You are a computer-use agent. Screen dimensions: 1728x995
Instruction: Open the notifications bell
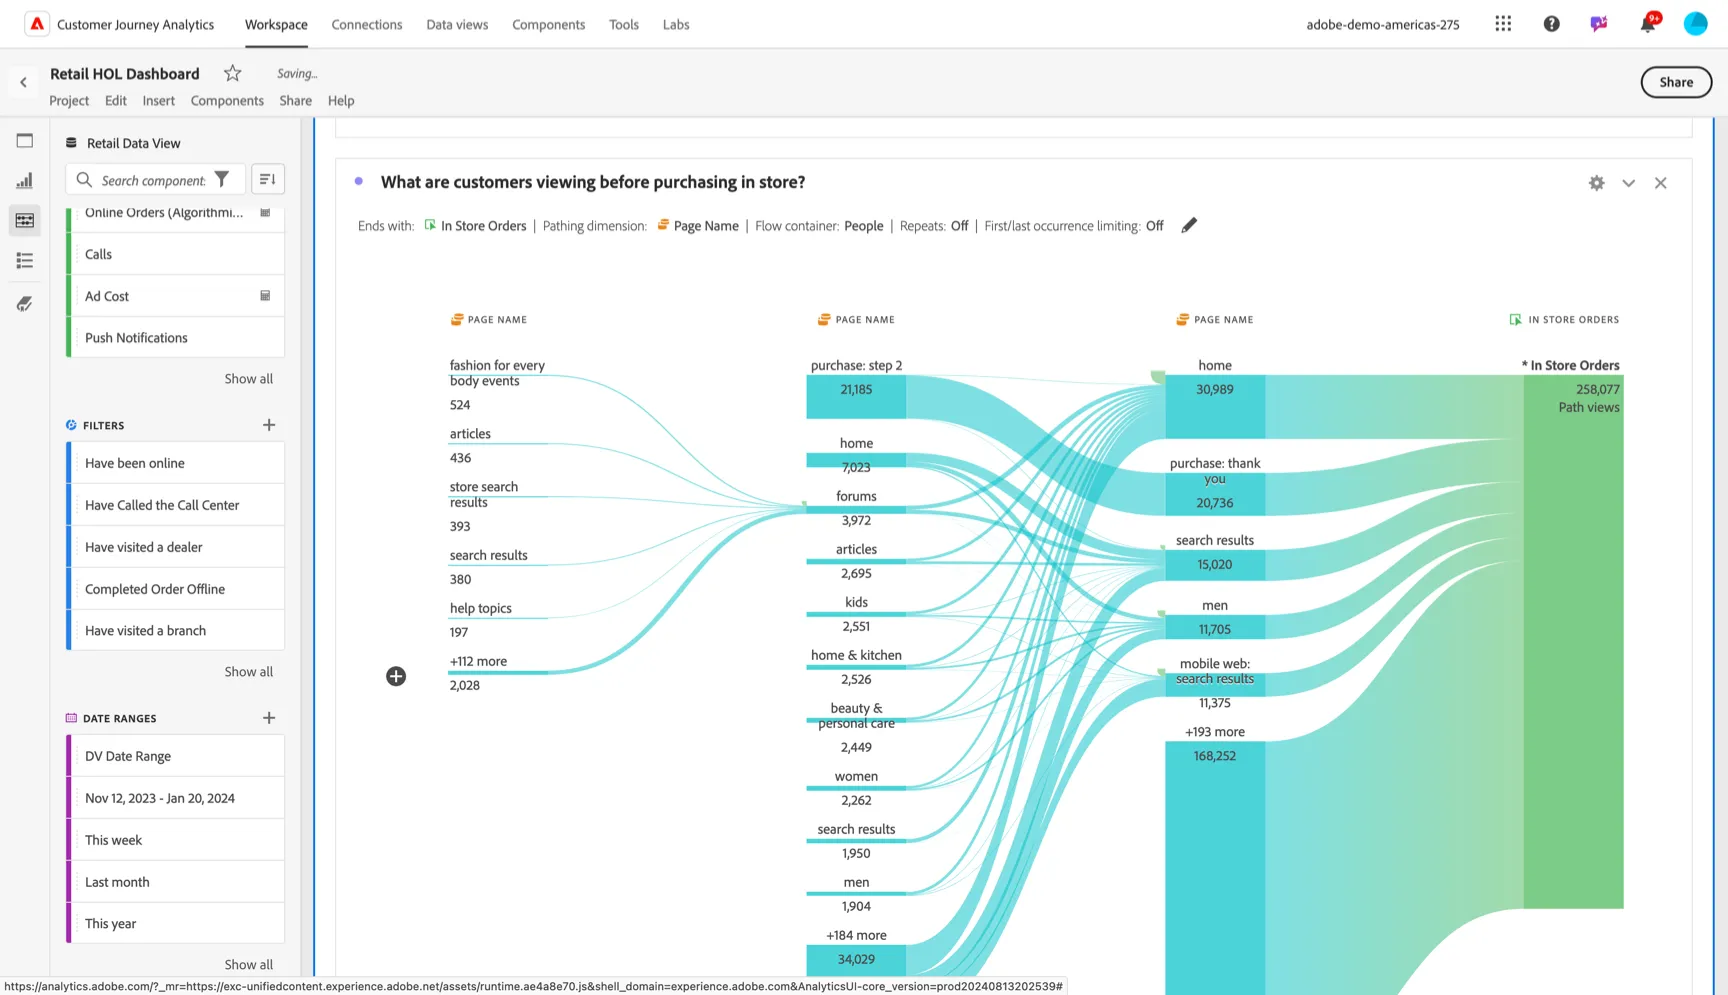pos(1647,24)
